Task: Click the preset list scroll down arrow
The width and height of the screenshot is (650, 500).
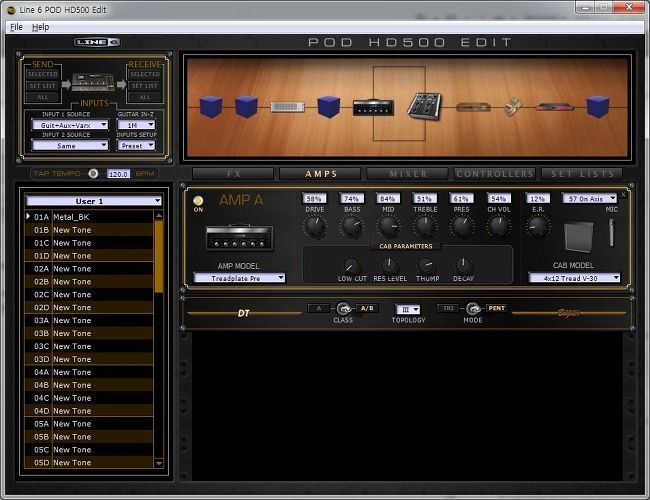Action: tap(159, 463)
